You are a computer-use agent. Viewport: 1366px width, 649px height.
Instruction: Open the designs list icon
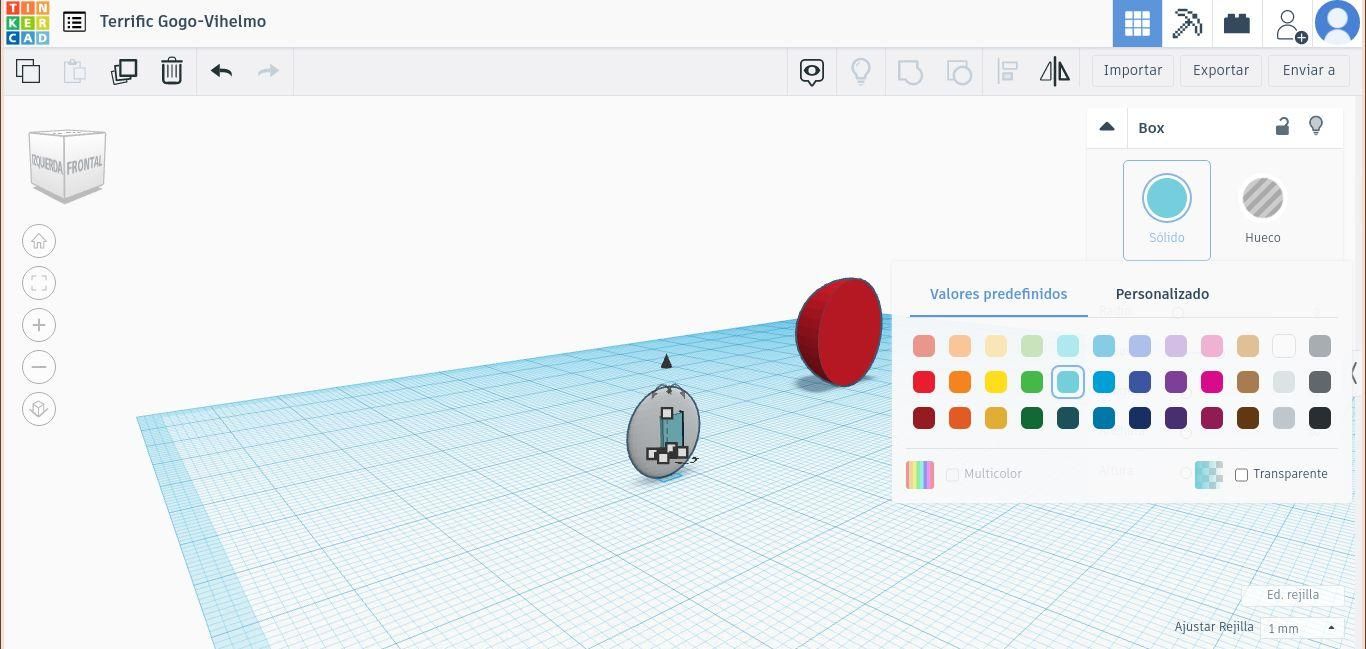point(74,22)
